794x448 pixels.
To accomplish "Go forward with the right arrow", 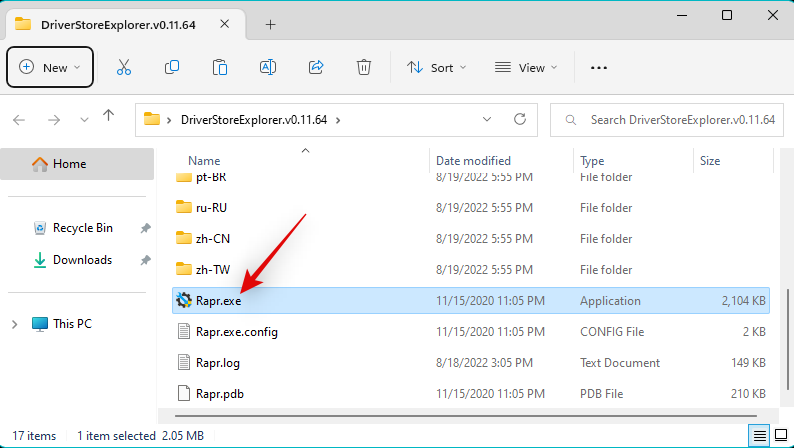I will coord(54,120).
